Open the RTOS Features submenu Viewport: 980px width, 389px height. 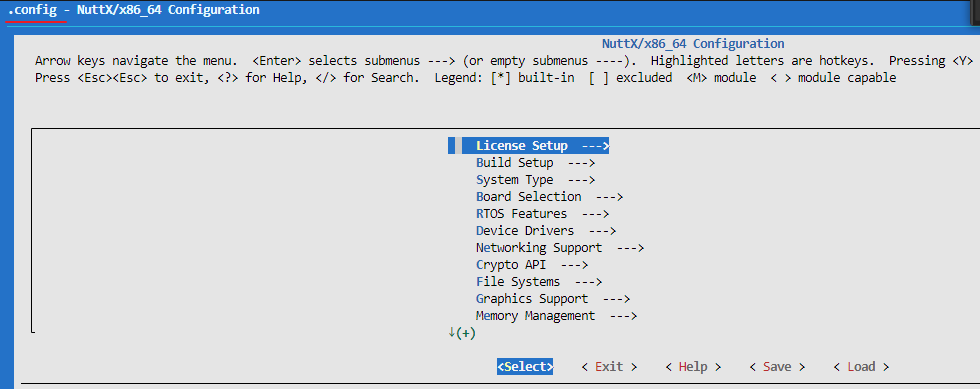click(x=542, y=213)
